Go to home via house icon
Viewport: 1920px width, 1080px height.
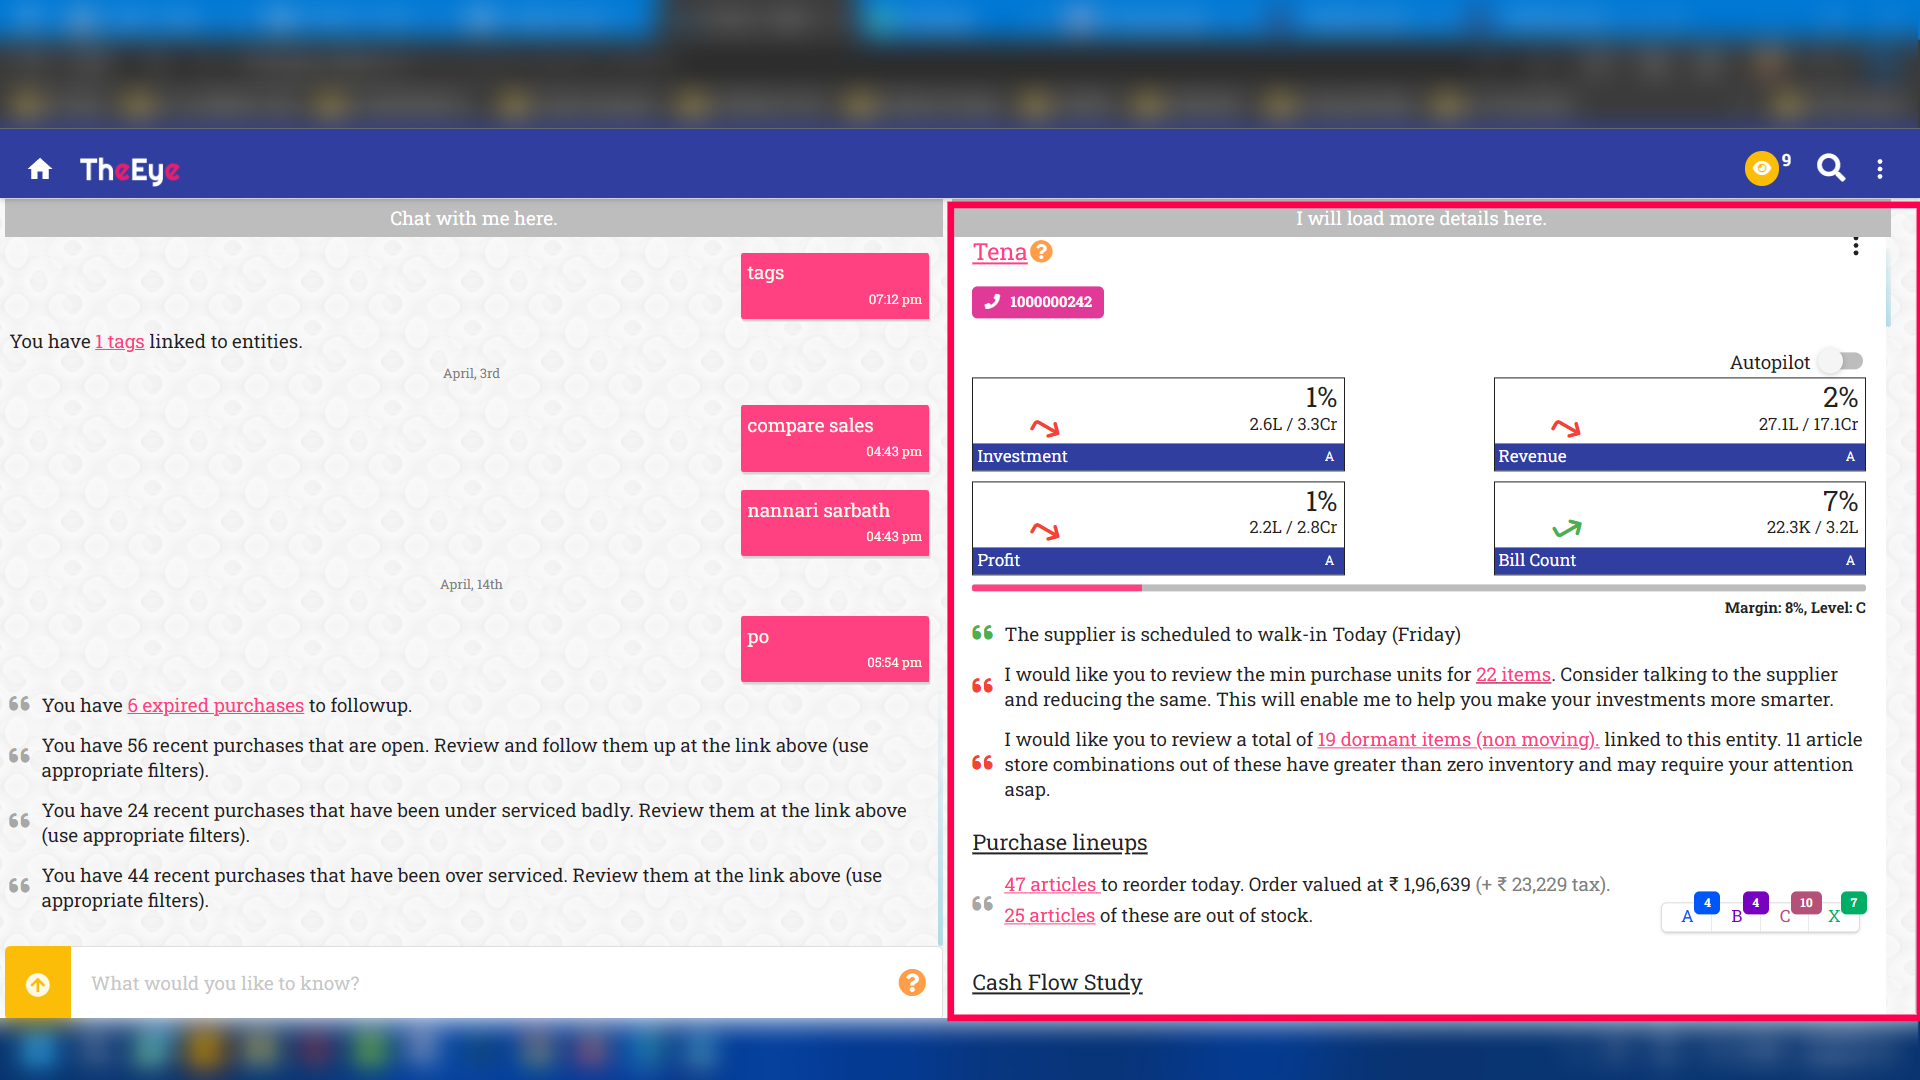coord(40,169)
